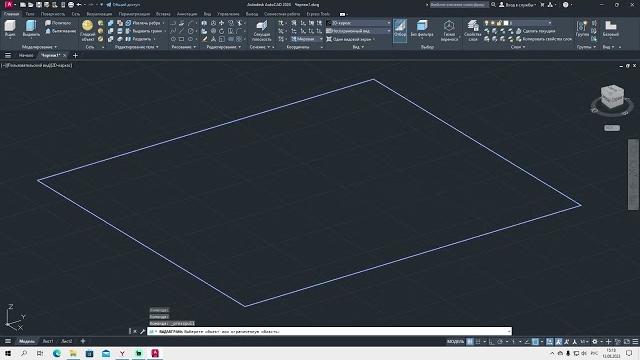Image resolution: width=640 pixels, height=360 pixels.
Task: Expand the Solid editing (Редактирование тела) panel
Action: coord(136,47)
